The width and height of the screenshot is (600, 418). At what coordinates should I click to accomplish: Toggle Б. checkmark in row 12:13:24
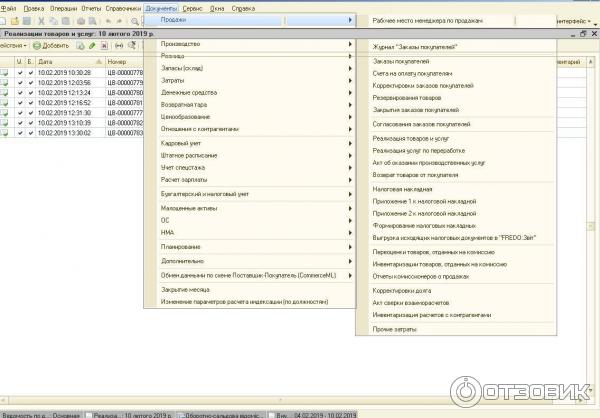coord(31,93)
